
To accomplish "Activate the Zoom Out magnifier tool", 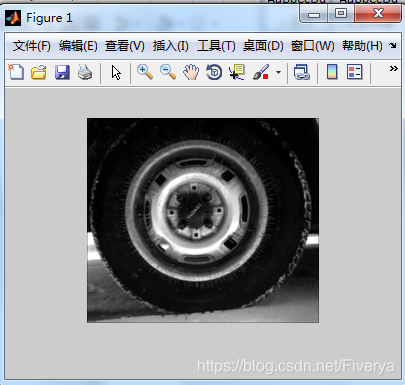I will pyautogui.click(x=168, y=72).
